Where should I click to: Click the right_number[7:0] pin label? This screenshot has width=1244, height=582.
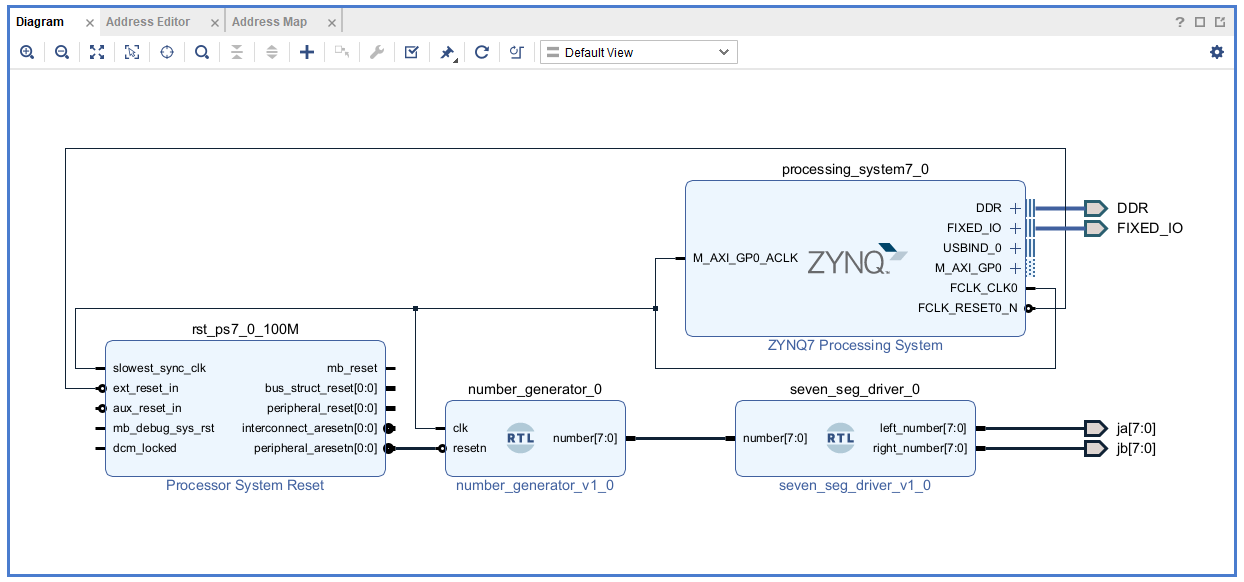[x=920, y=448]
